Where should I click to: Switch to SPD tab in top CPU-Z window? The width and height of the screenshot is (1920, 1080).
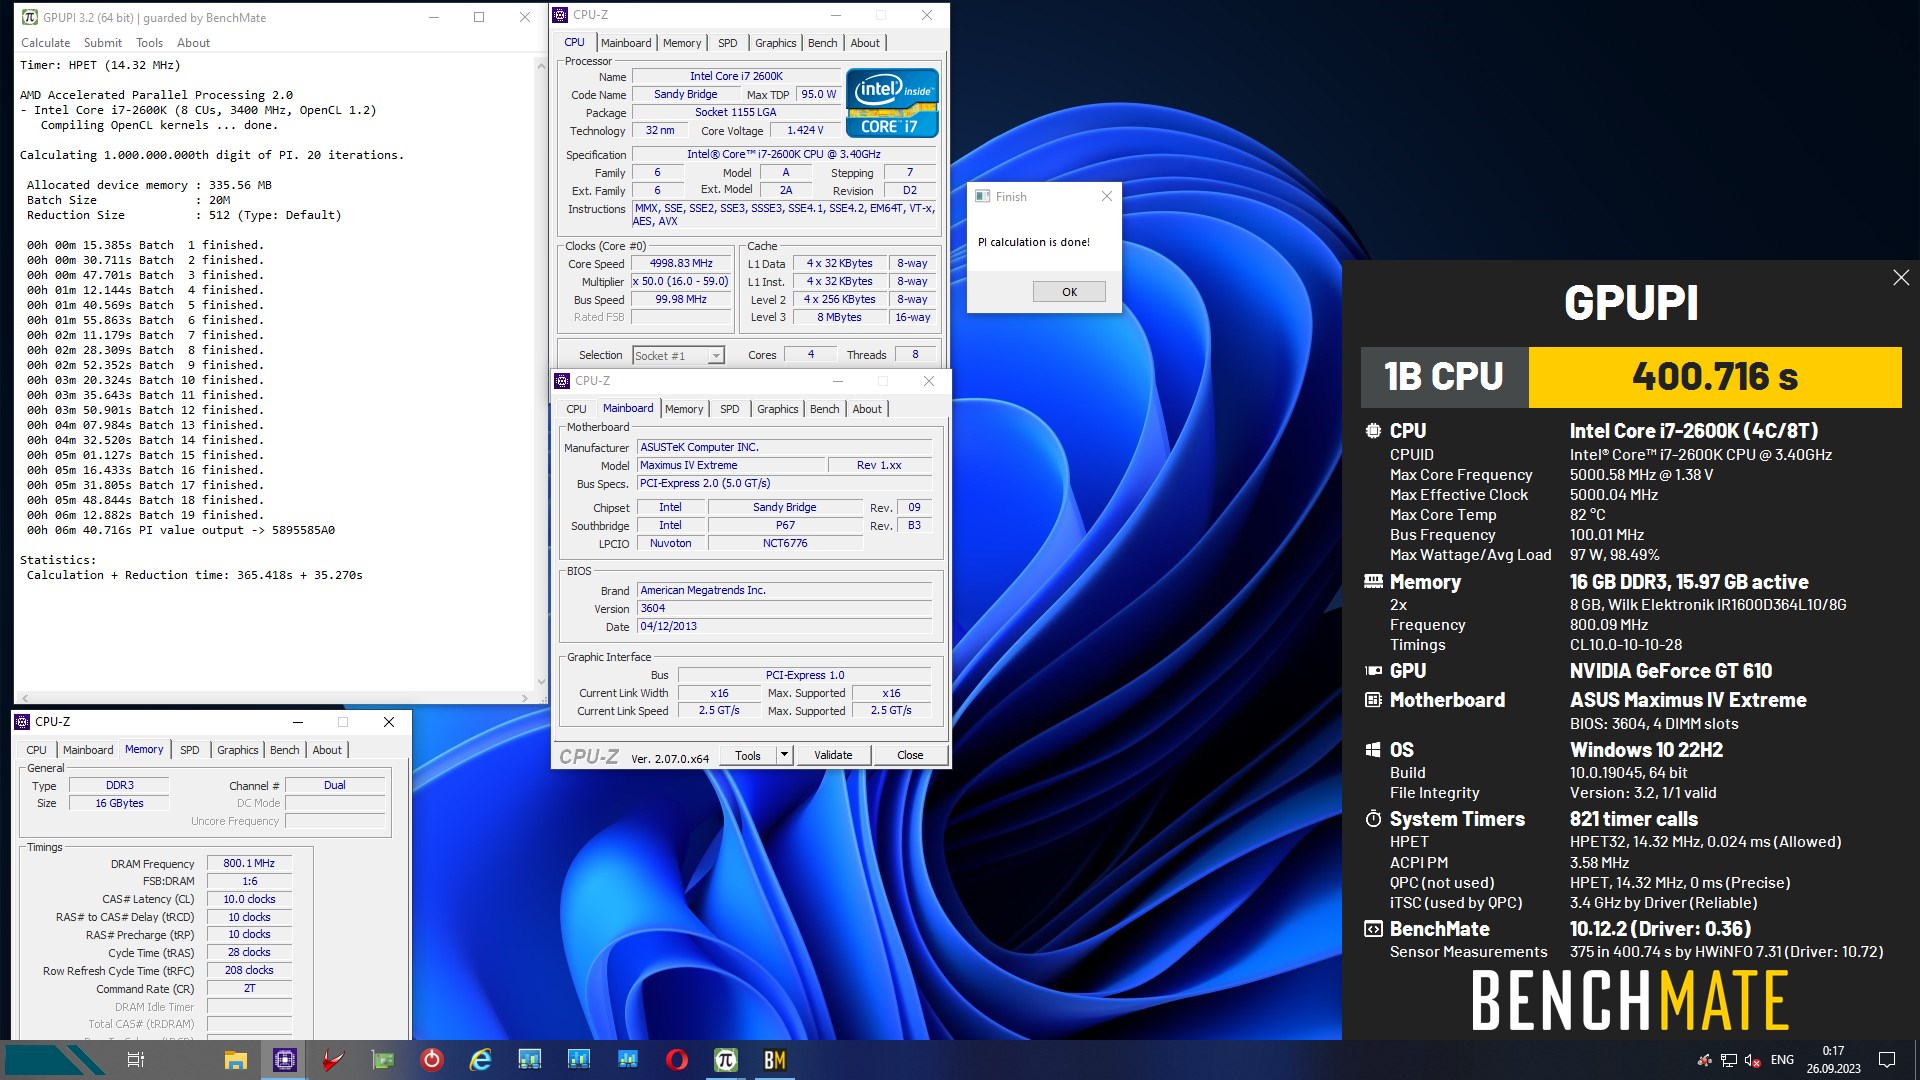728,43
